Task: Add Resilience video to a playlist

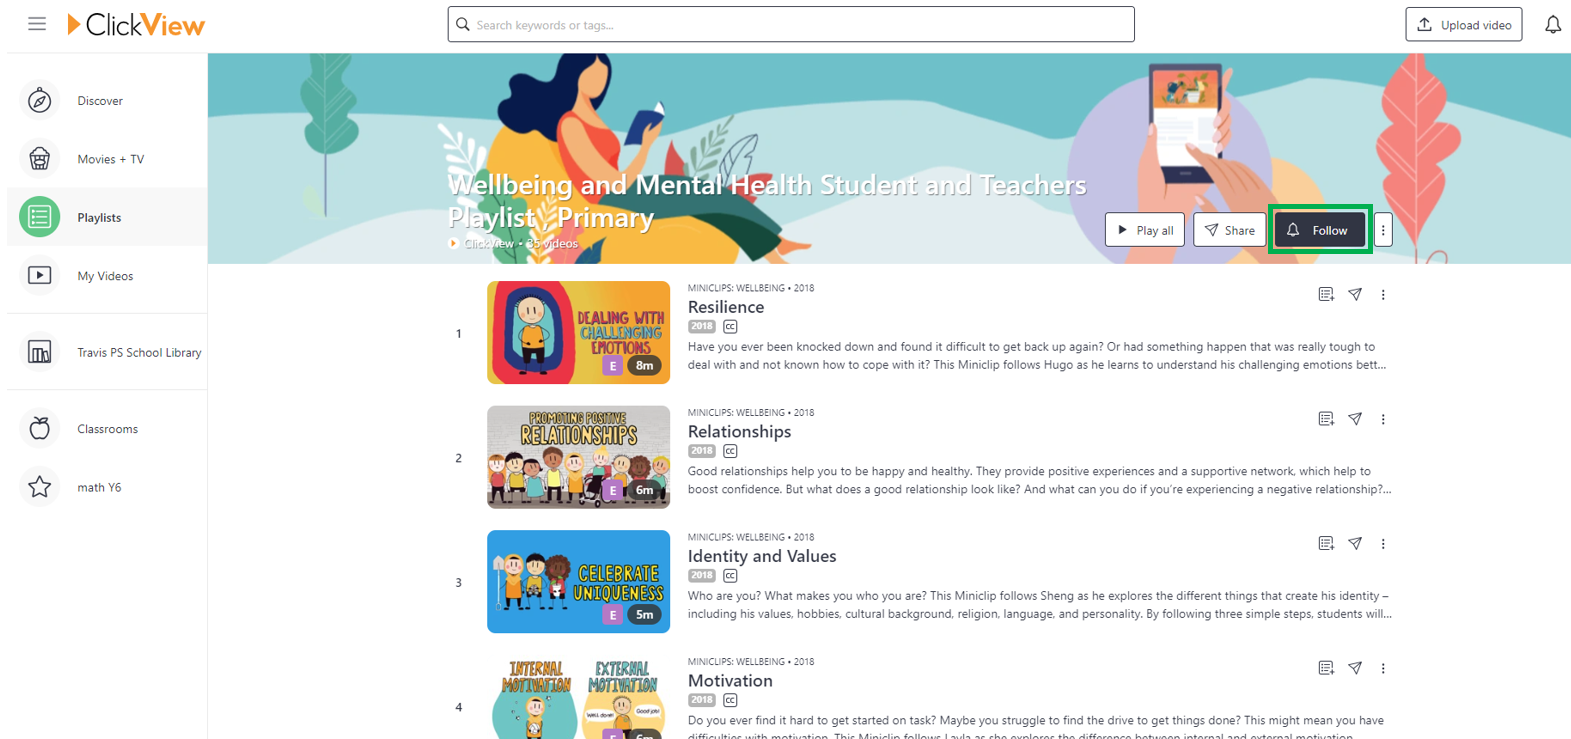Action: point(1326,294)
